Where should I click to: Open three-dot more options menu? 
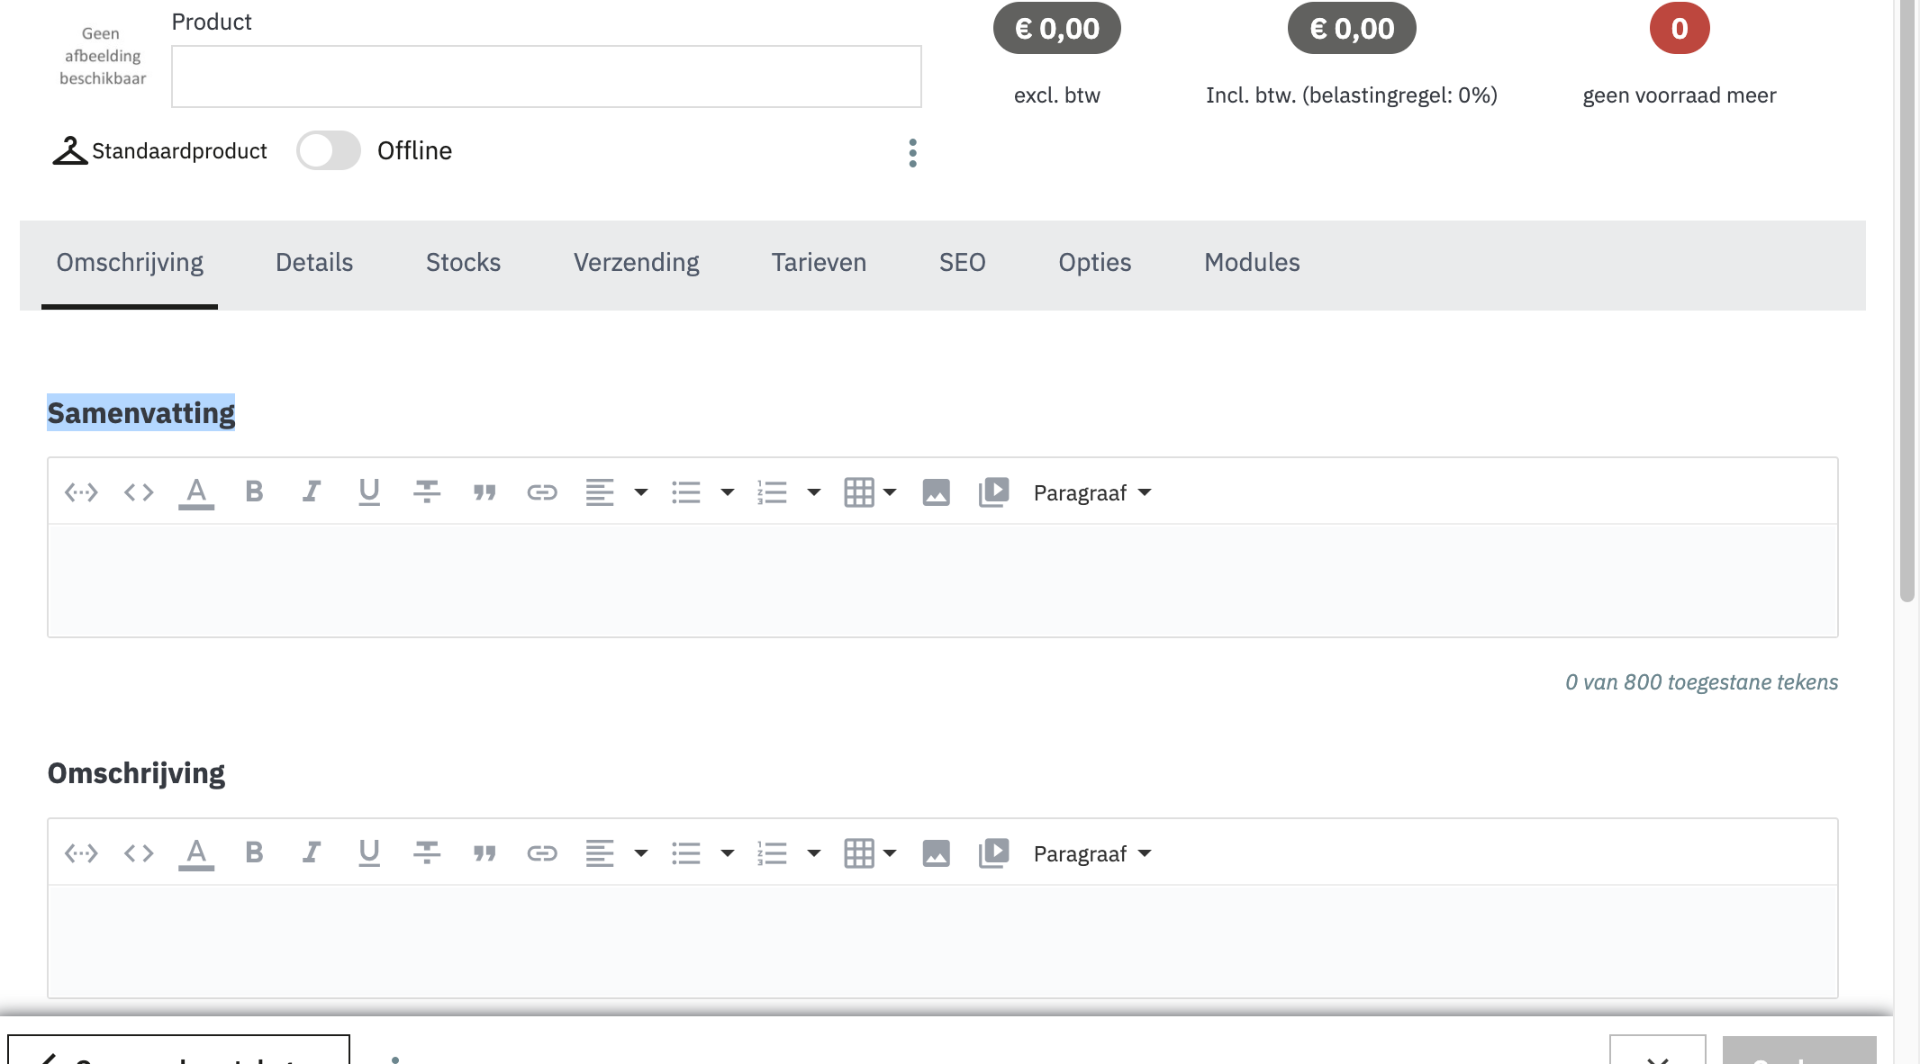[x=913, y=153]
